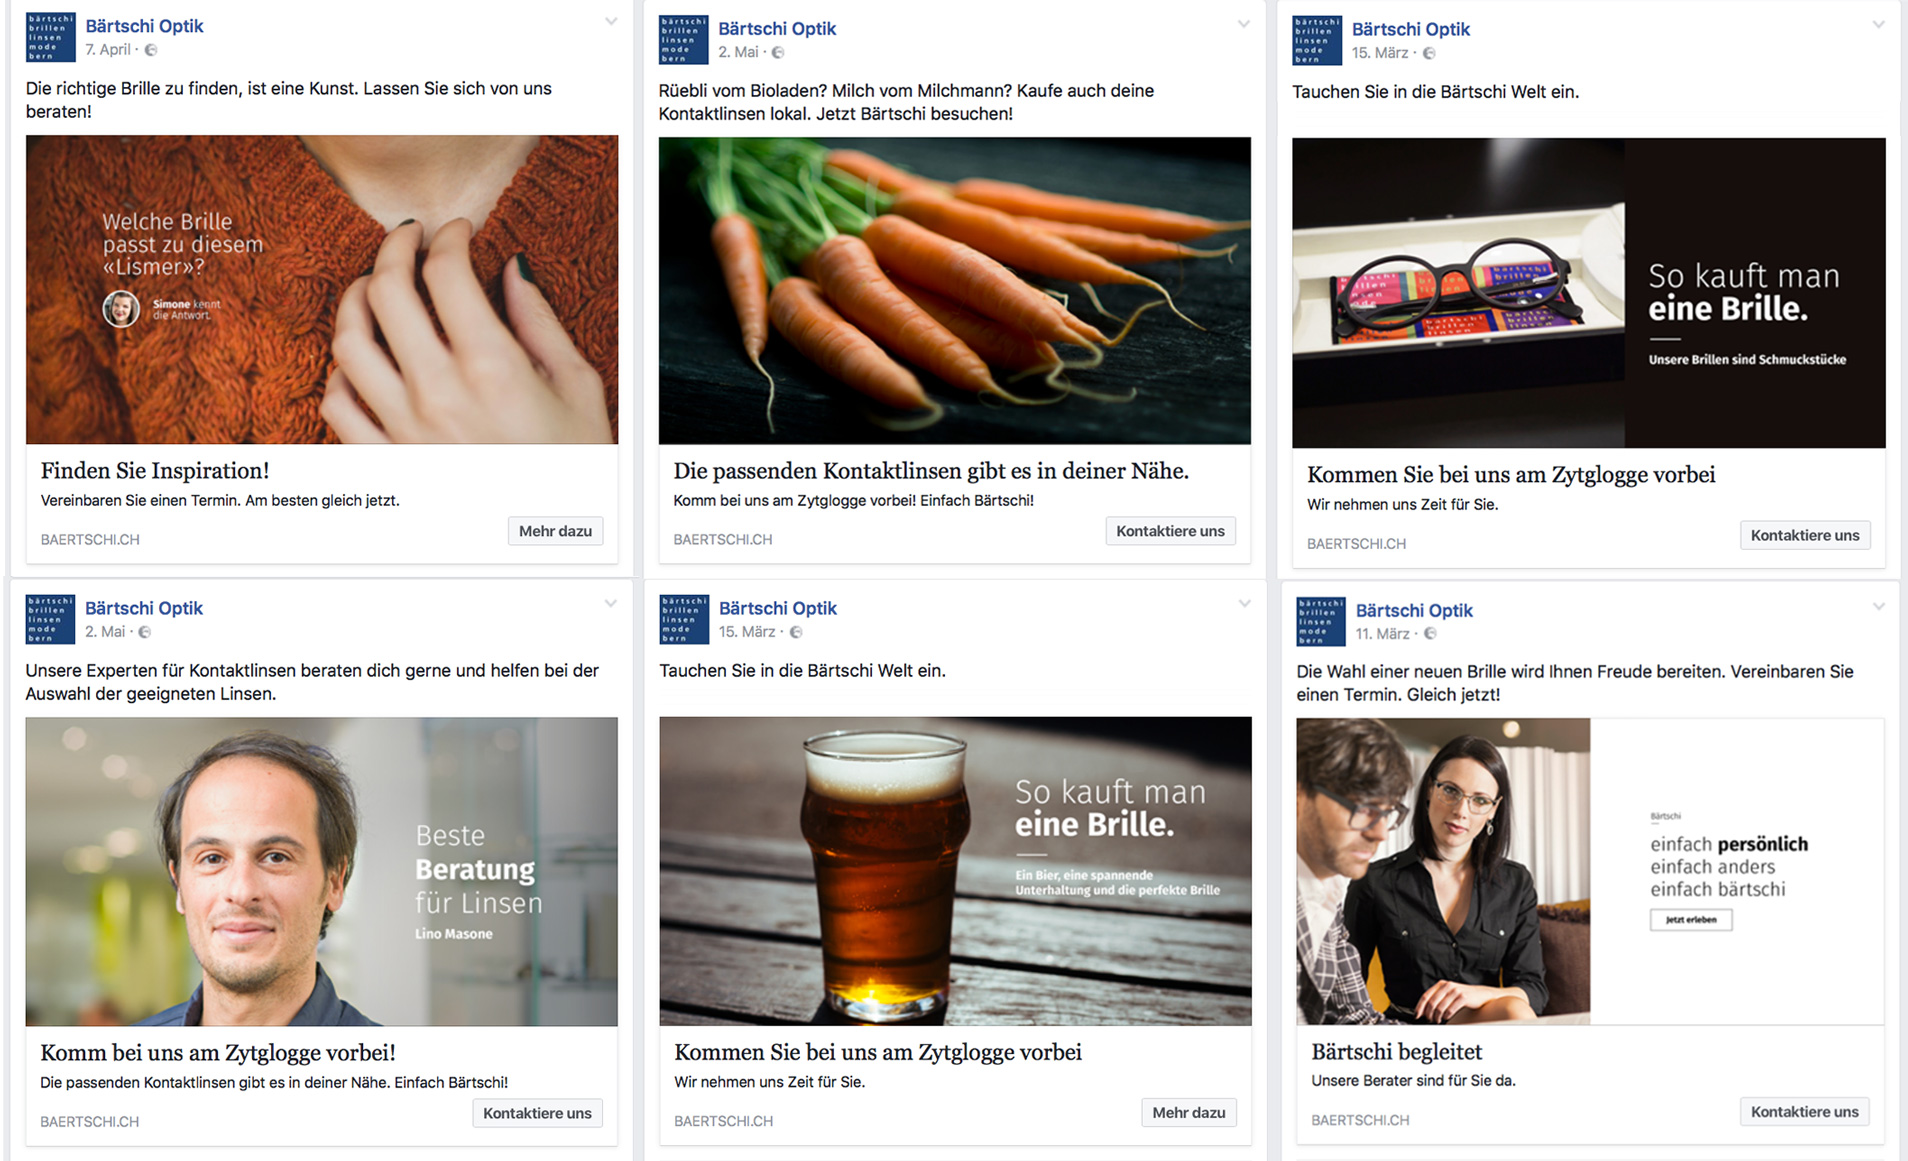The height and width of the screenshot is (1161, 1908).
Task: Open the orange sweater ad image
Action: tap(322, 290)
